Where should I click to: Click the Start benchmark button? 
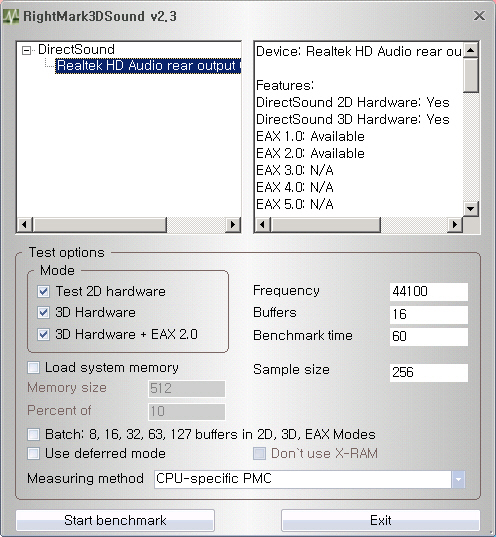tap(115, 521)
